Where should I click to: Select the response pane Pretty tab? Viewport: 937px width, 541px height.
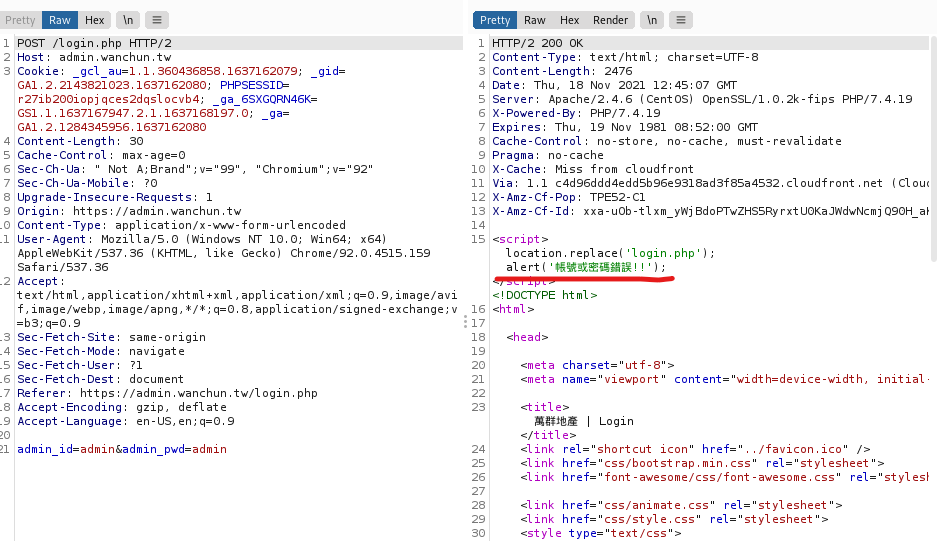(495, 20)
